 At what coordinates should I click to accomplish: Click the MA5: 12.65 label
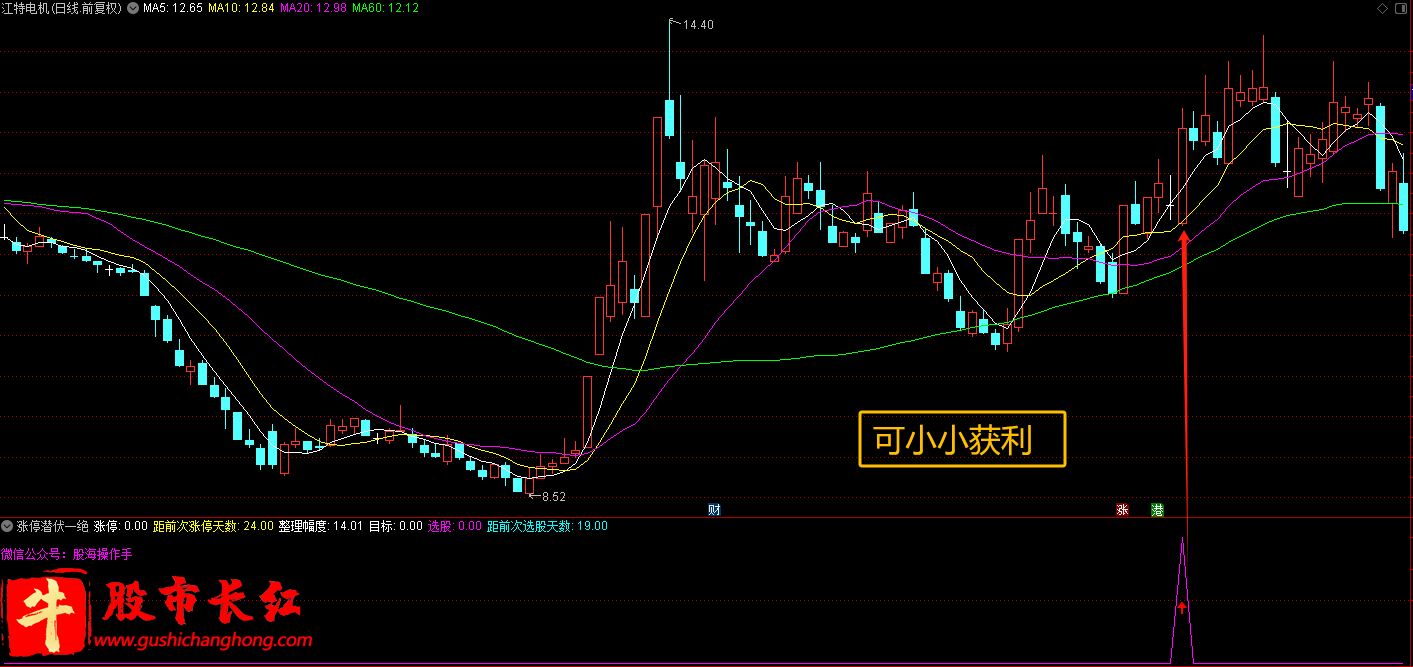(173, 8)
